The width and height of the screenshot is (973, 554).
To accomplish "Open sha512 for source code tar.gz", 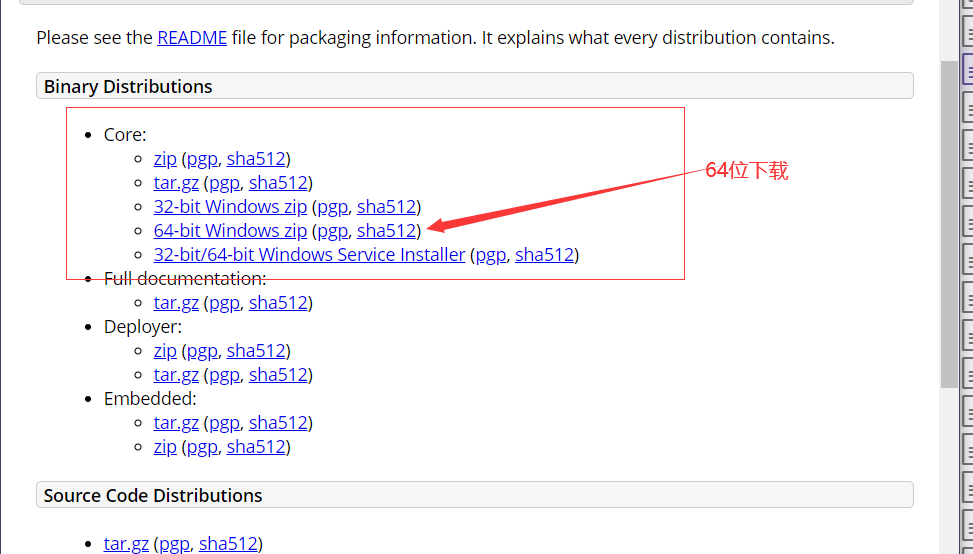I will coord(228,544).
